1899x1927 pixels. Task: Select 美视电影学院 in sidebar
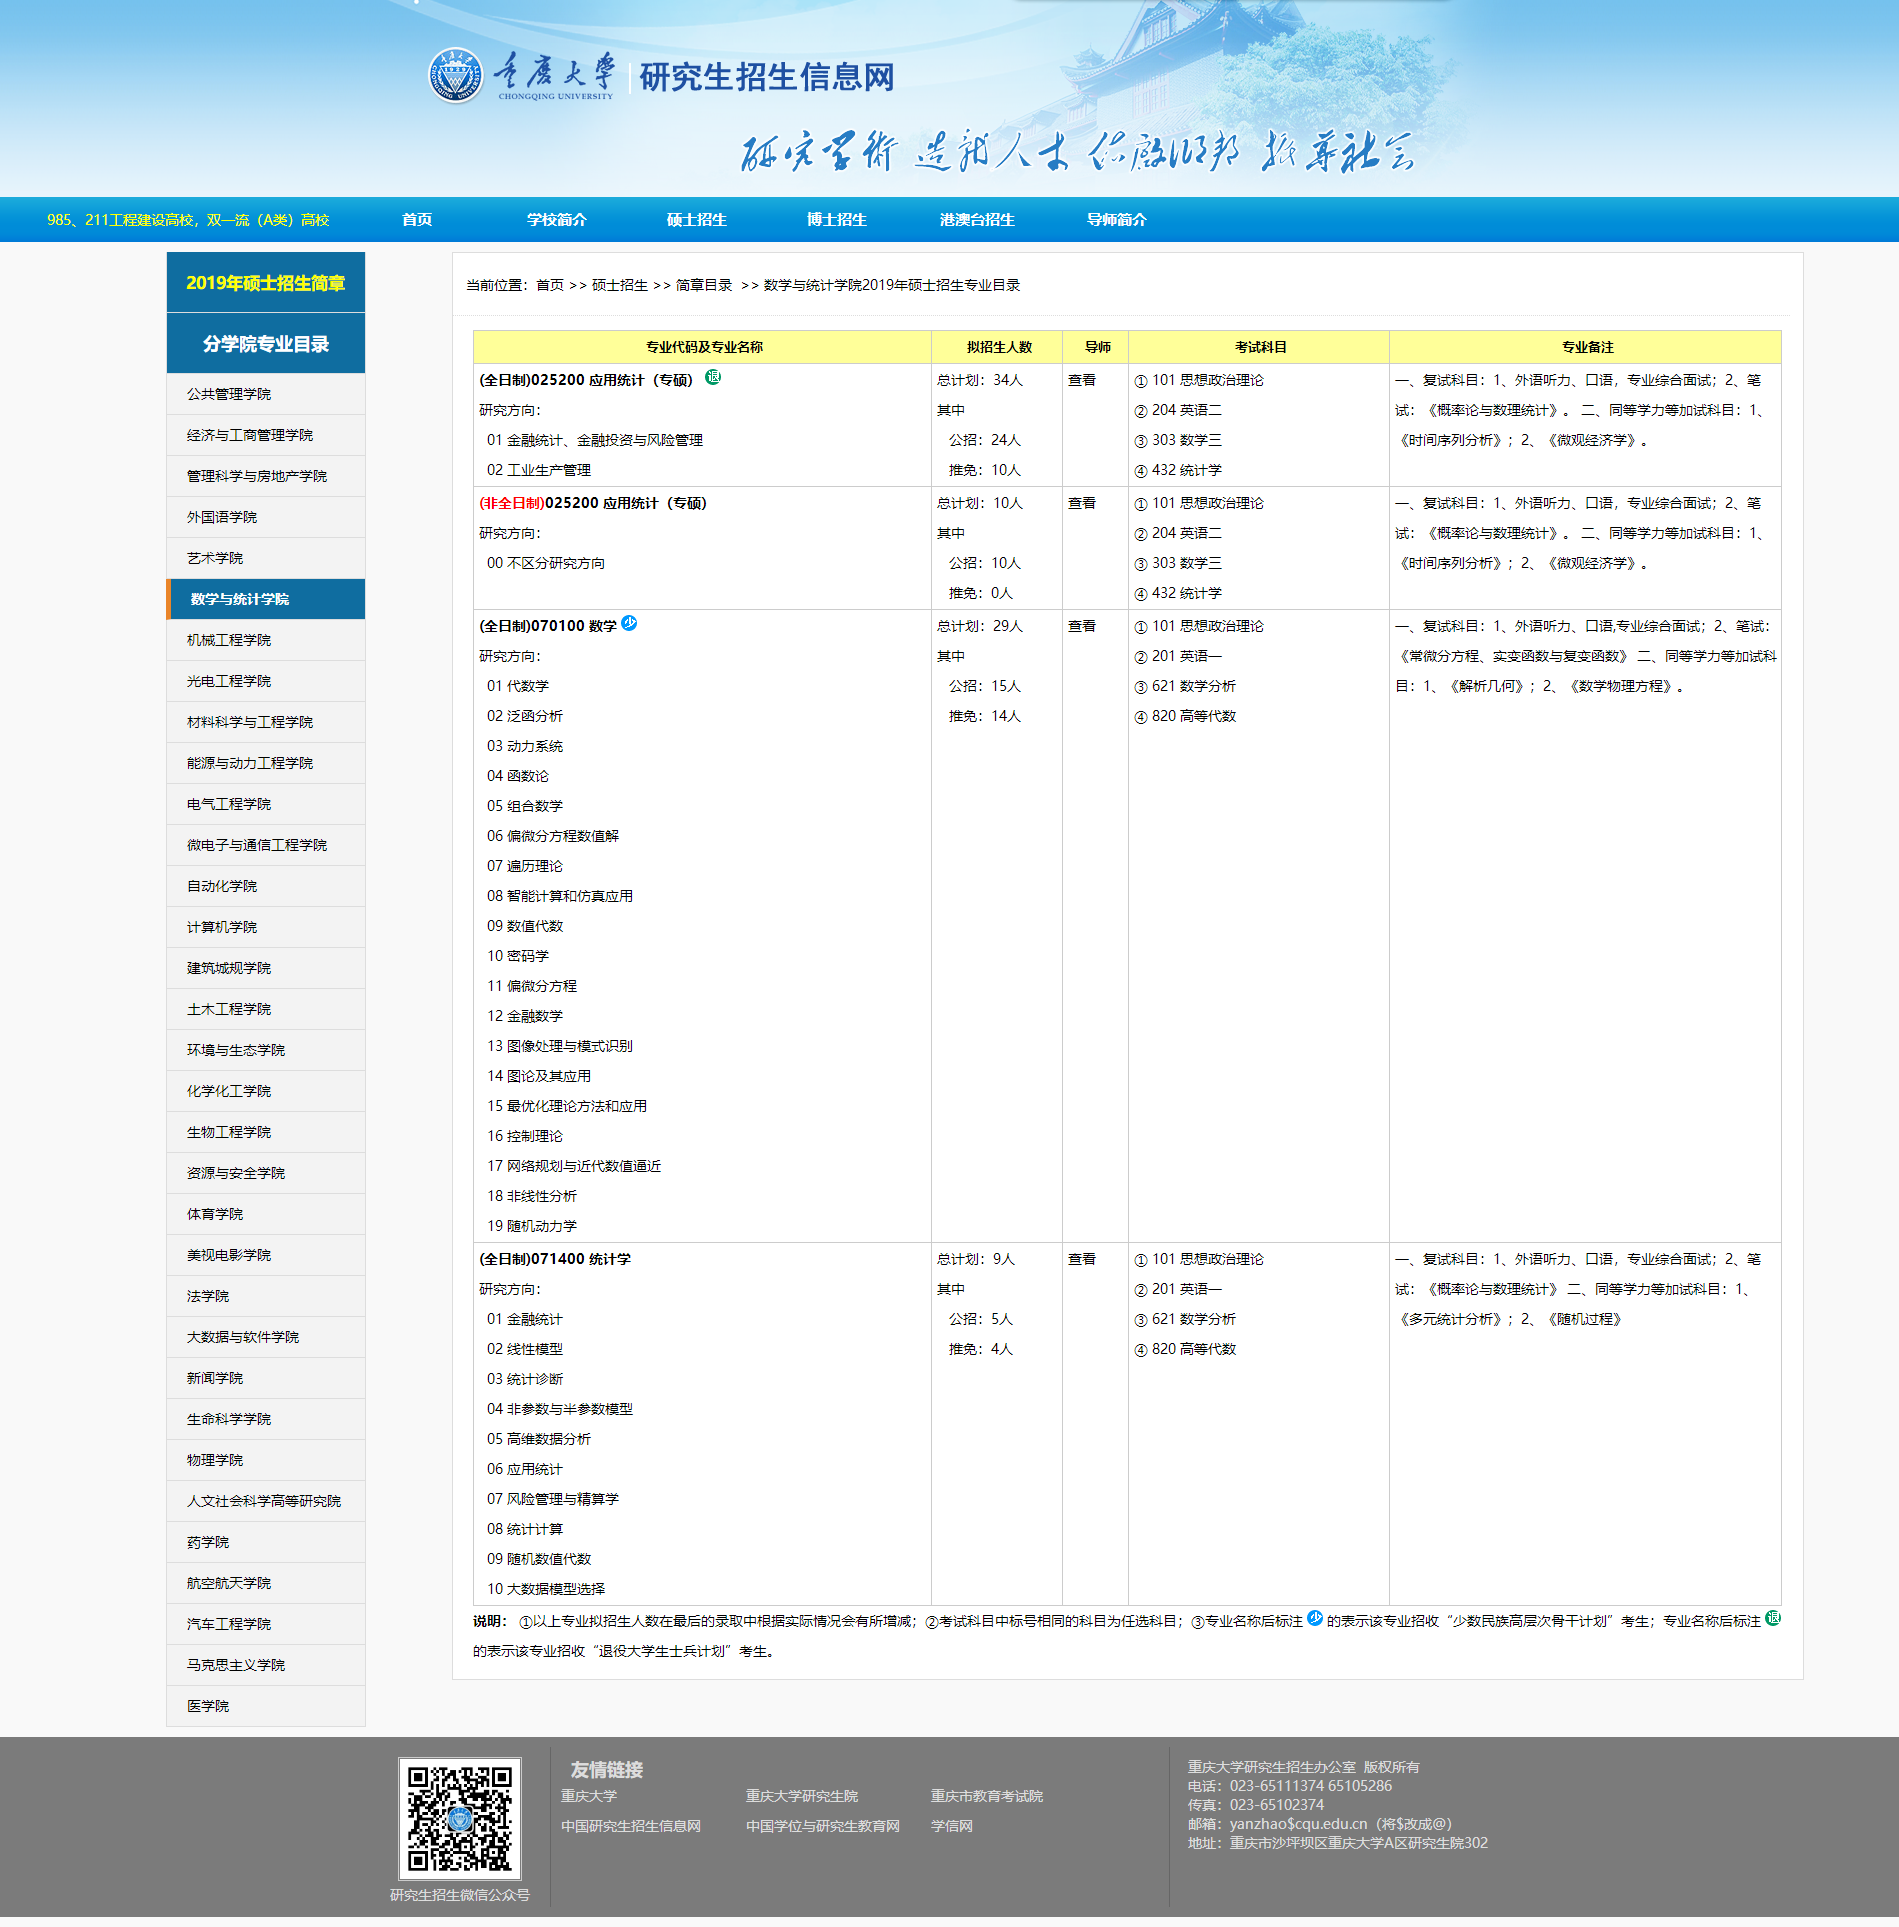(266, 1255)
